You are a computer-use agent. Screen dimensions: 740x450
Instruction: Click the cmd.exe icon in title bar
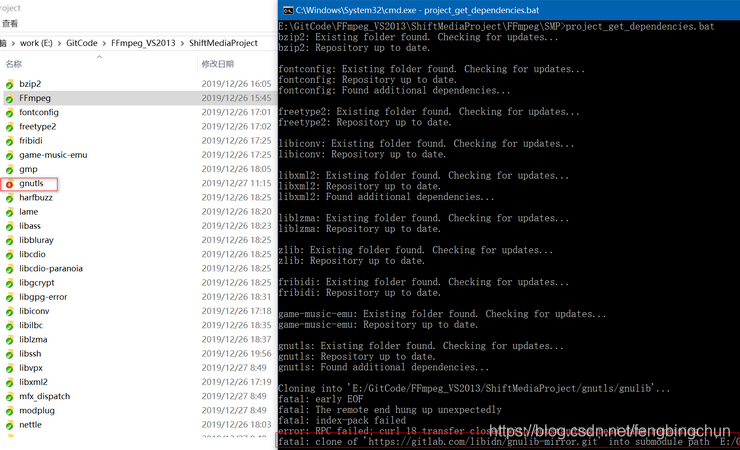coord(288,10)
